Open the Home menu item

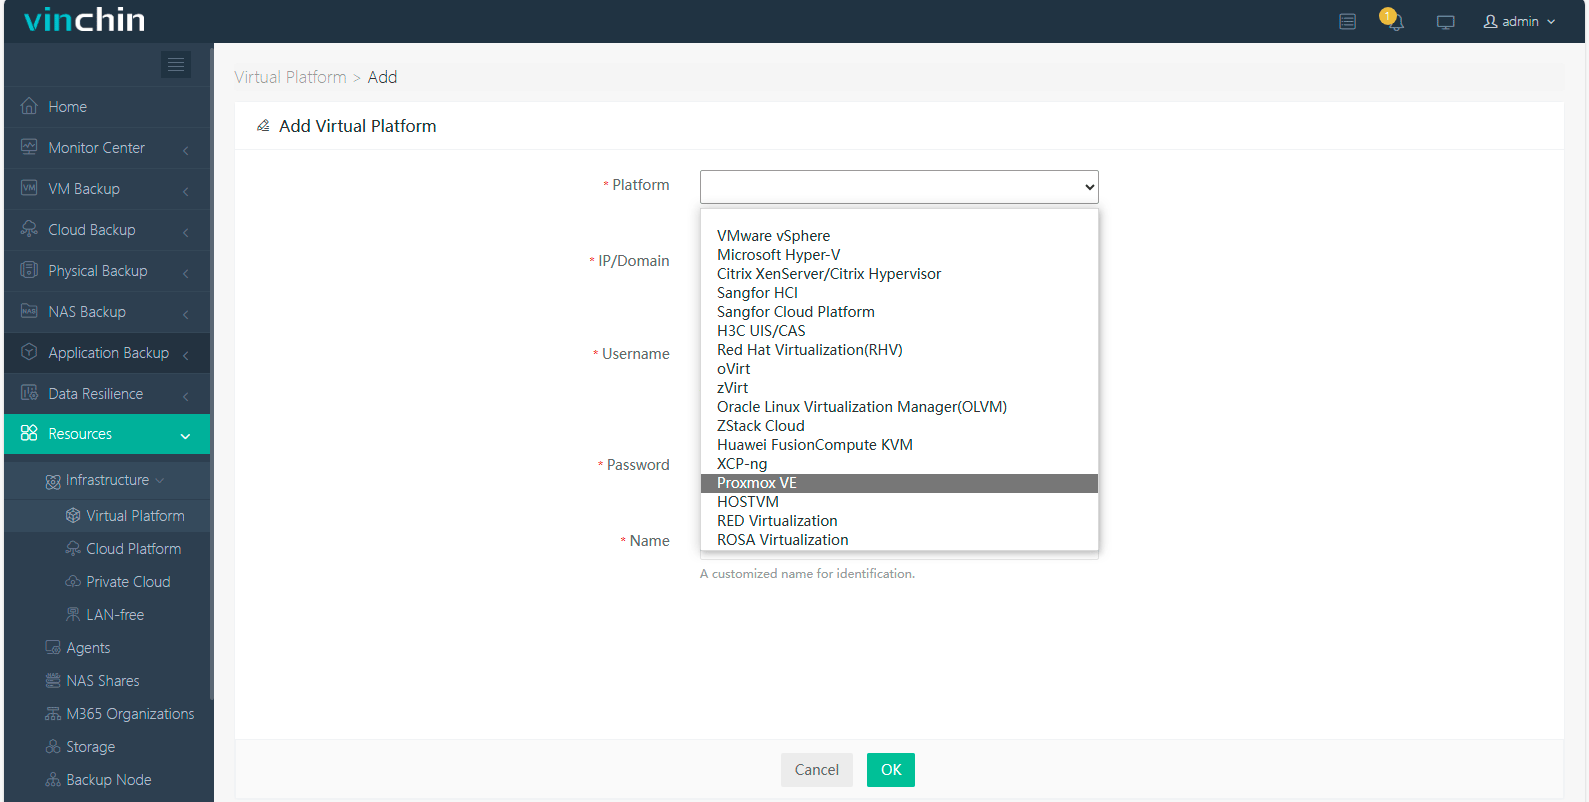tap(107, 106)
